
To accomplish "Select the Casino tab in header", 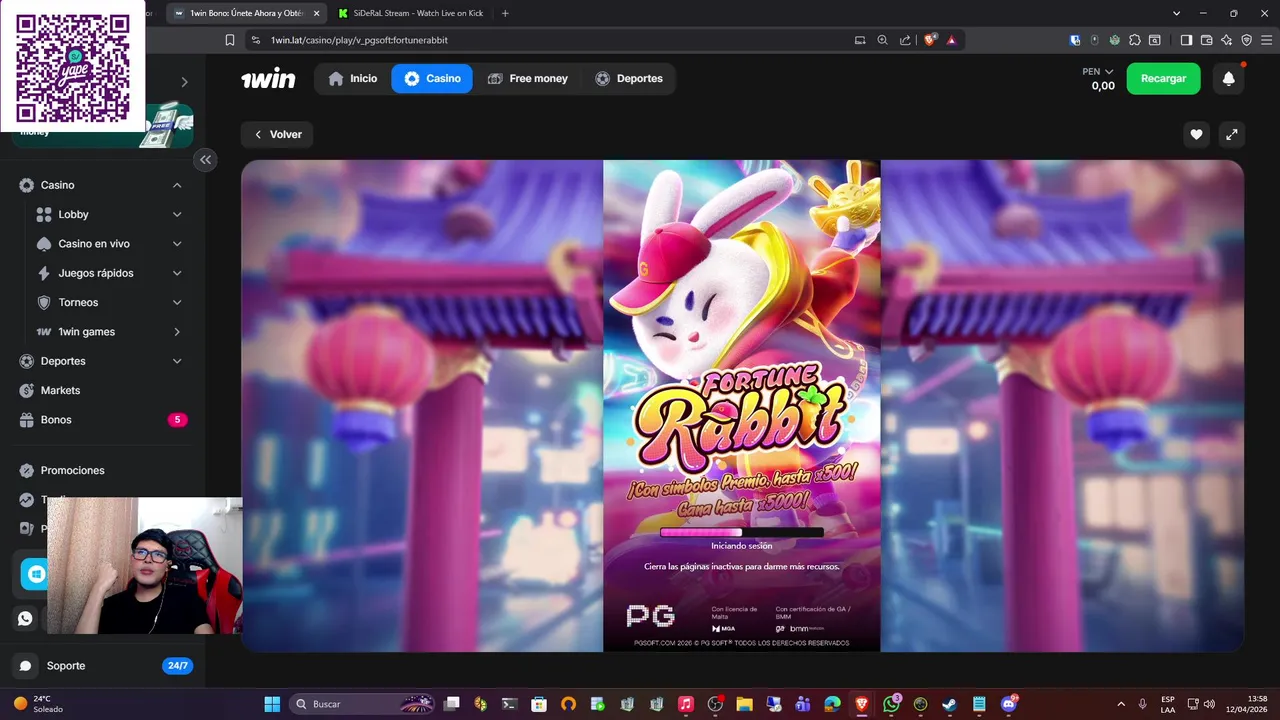I will pyautogui.click(x=432, y=79).
